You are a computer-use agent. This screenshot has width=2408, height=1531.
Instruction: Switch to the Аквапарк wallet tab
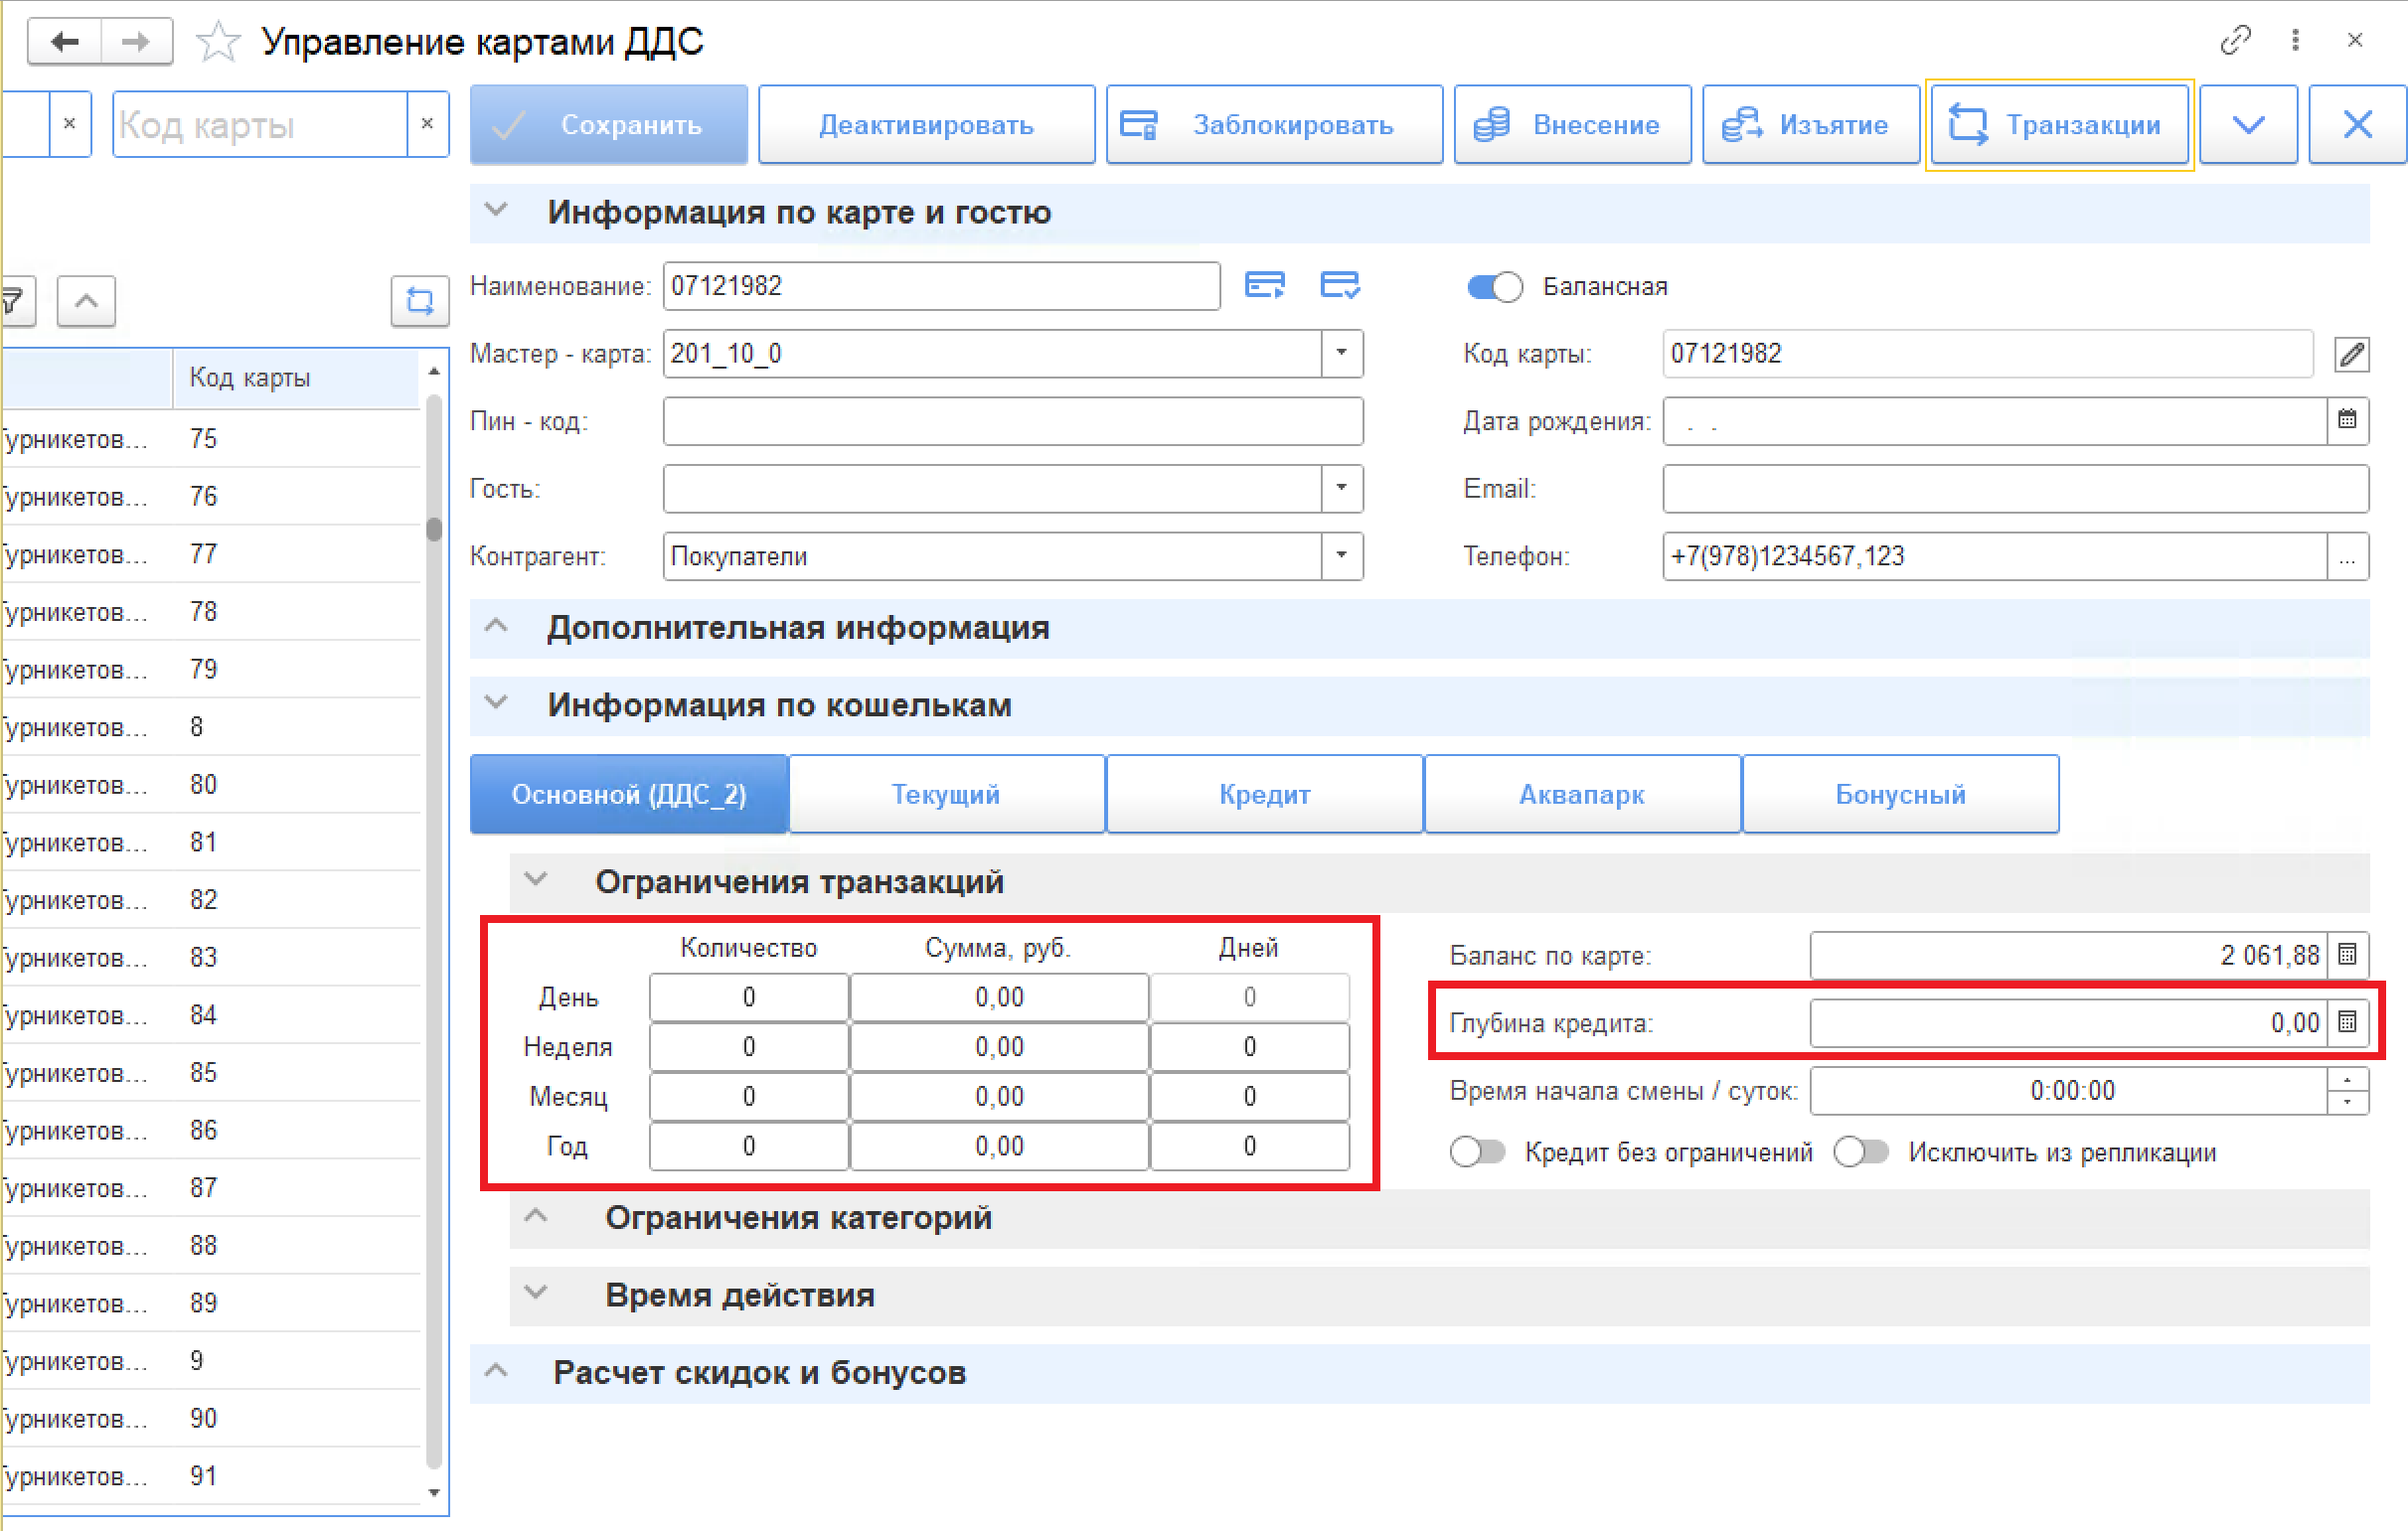point(1582,794)
